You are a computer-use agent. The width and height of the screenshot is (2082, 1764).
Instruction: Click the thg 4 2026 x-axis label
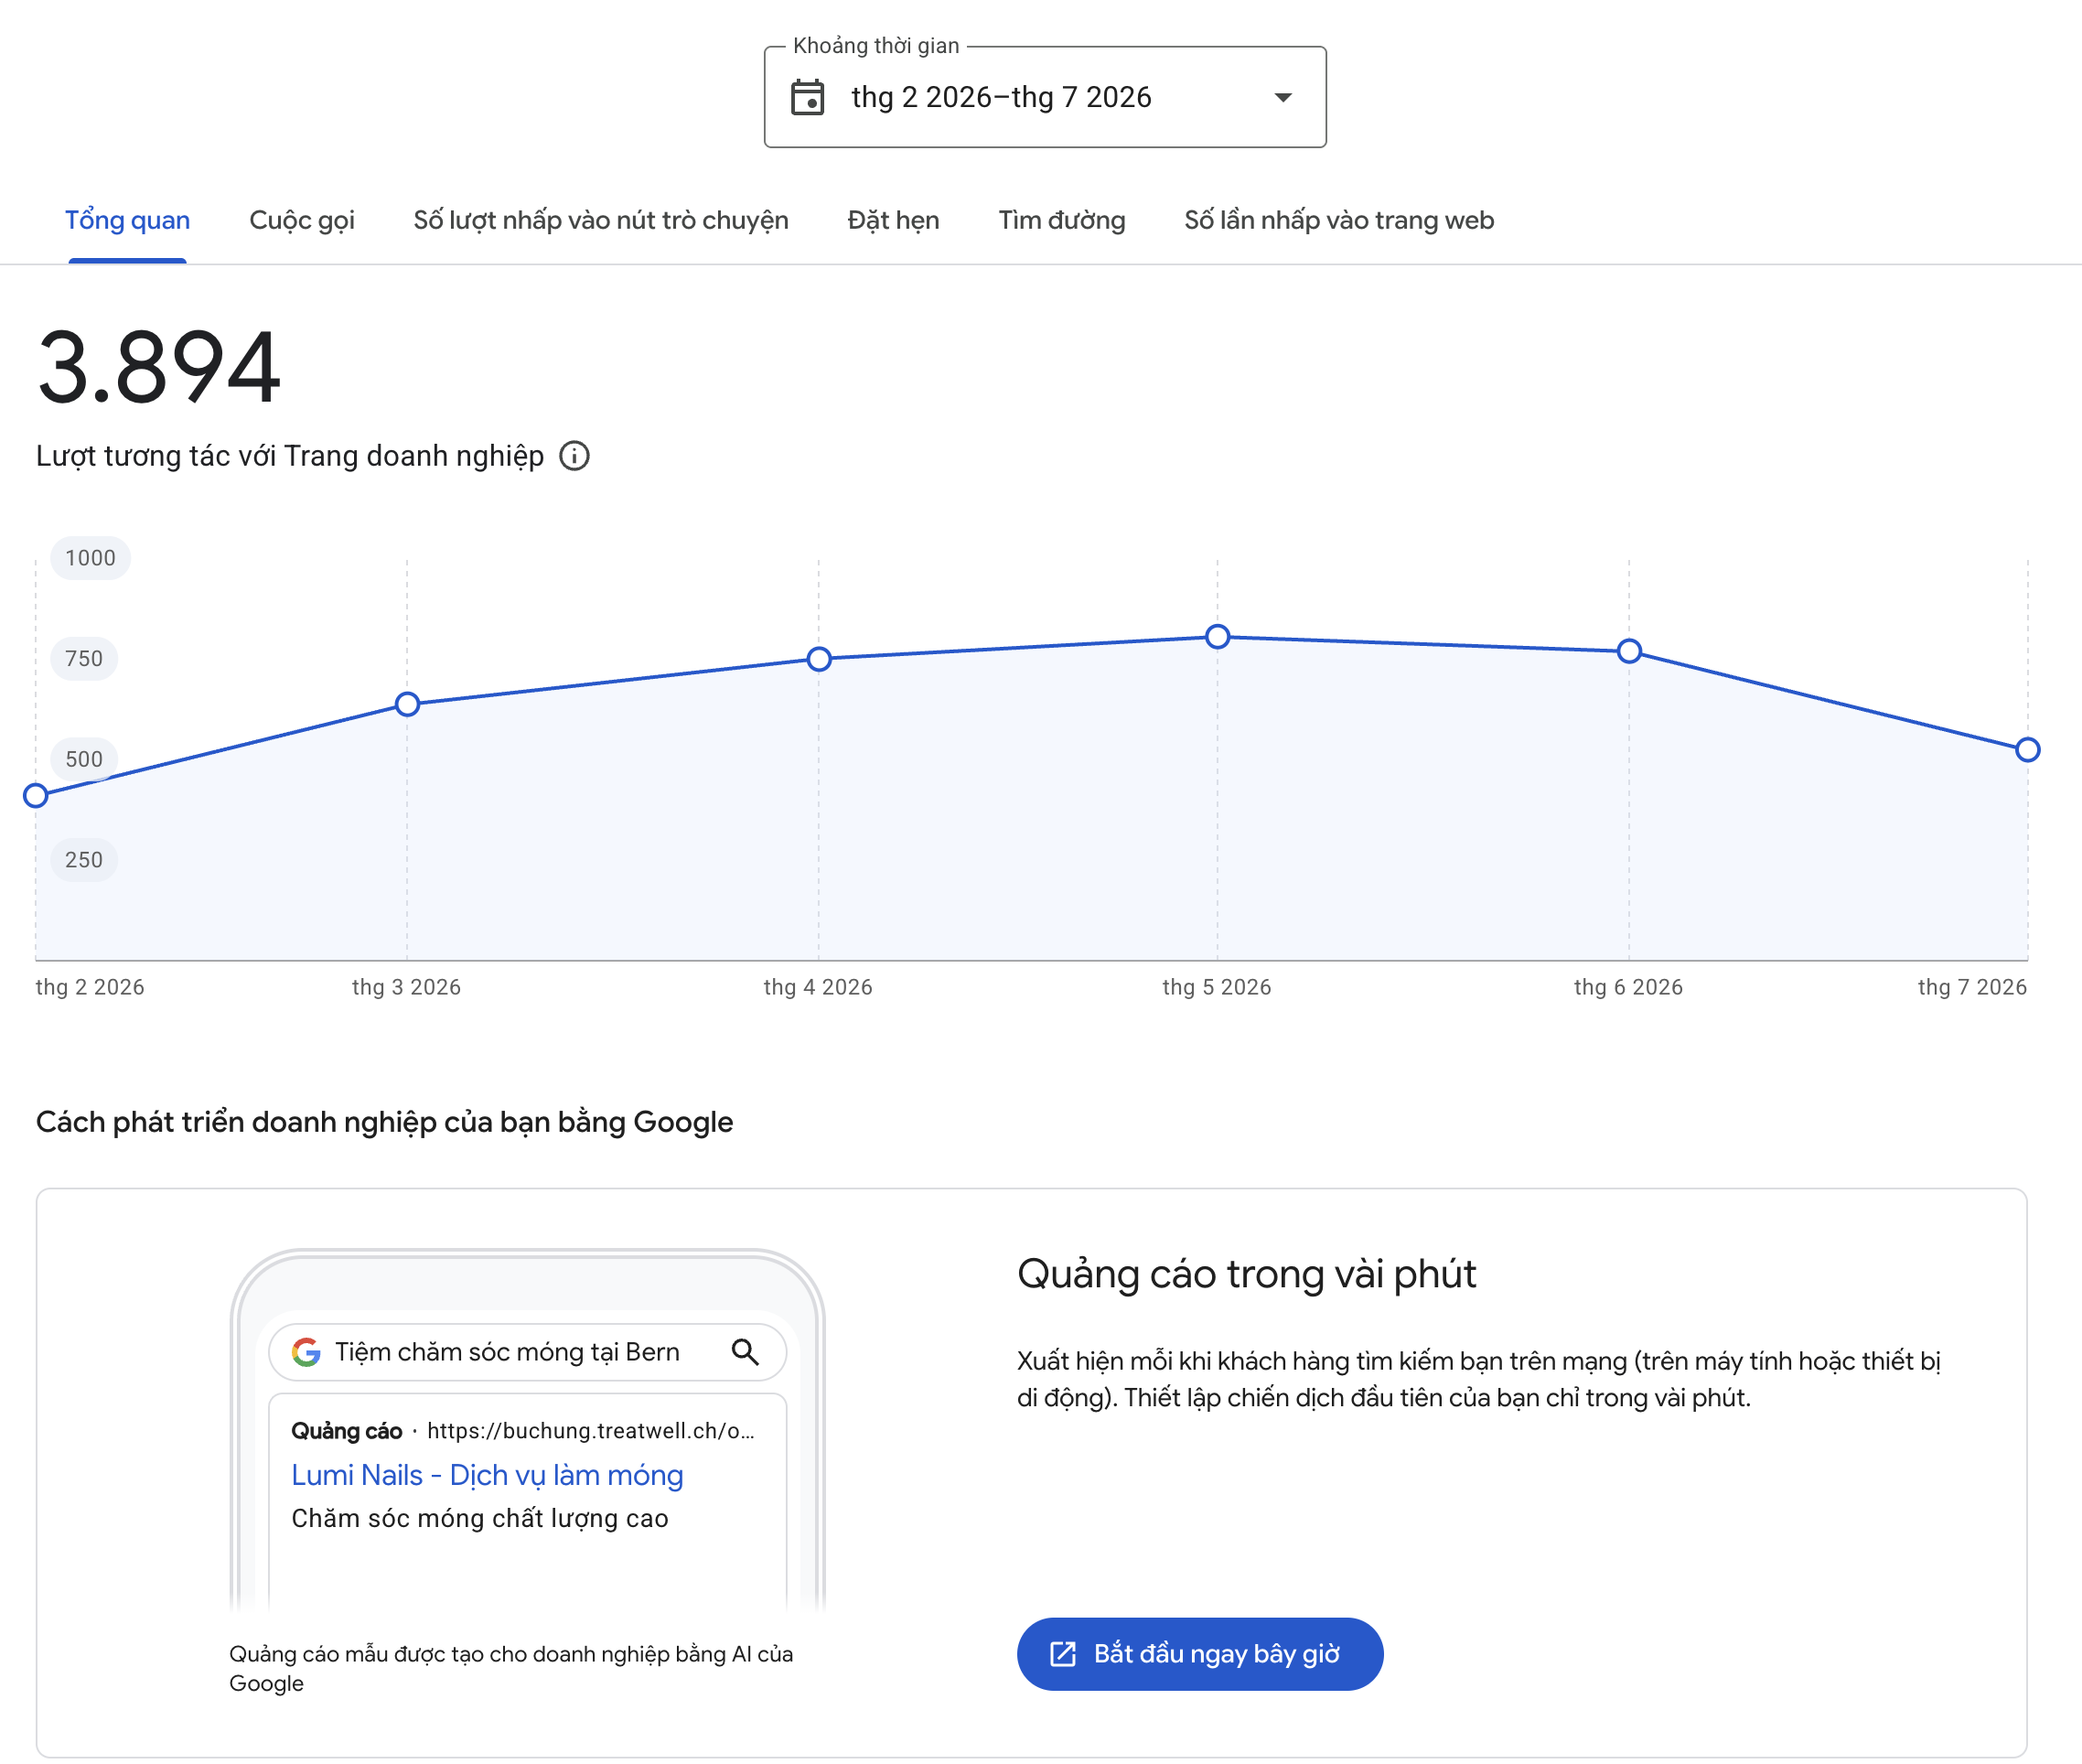point(818,987)
